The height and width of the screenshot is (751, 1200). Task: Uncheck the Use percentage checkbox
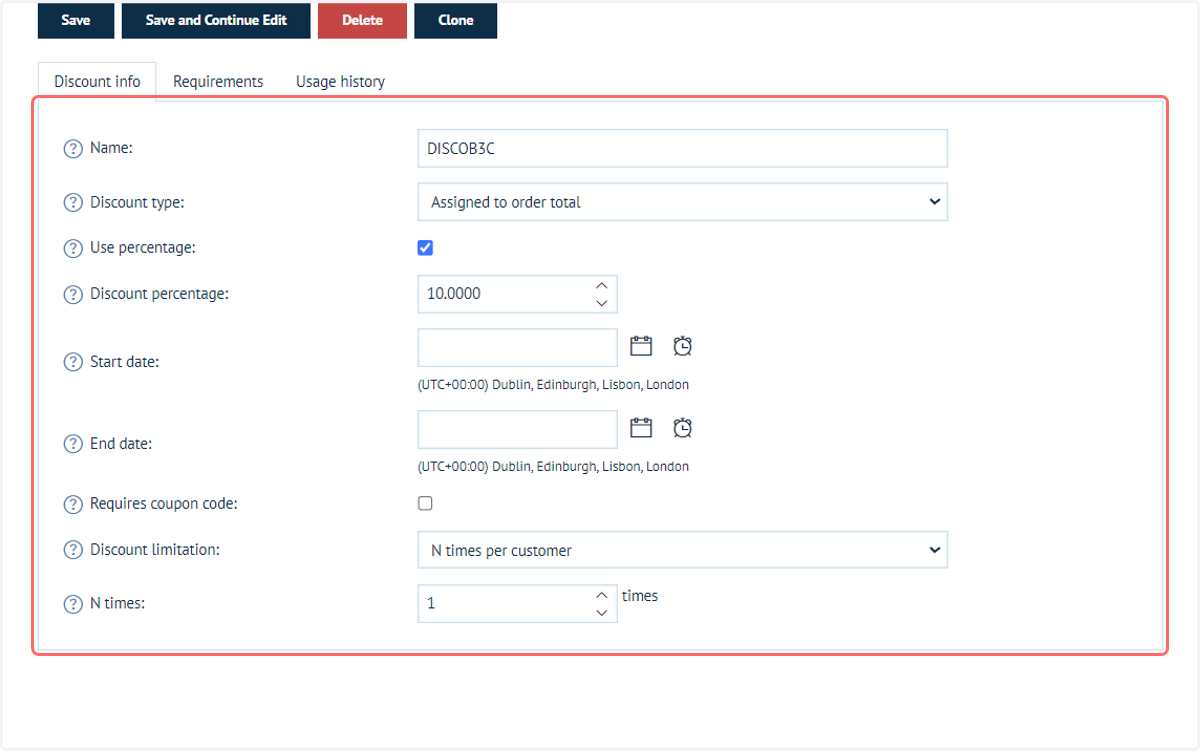click(x=425, y=248)
